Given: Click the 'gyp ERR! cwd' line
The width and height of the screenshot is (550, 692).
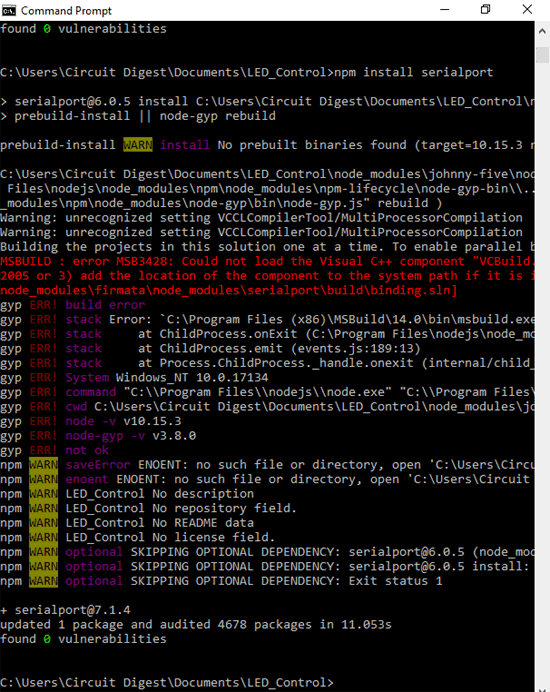Looking at the screenshot, I should tap(267, 407).
